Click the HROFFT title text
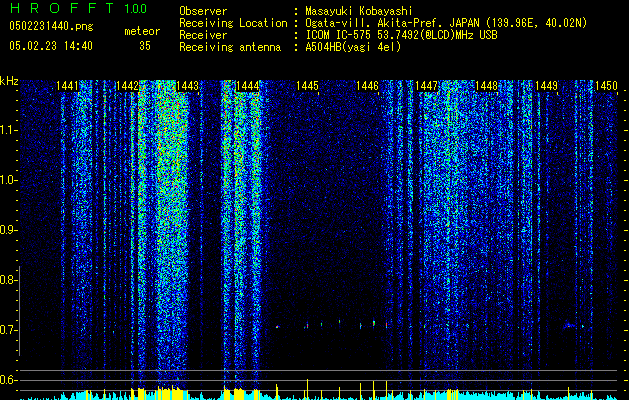This screenshot has height=400, width=629. pos(62,8)
